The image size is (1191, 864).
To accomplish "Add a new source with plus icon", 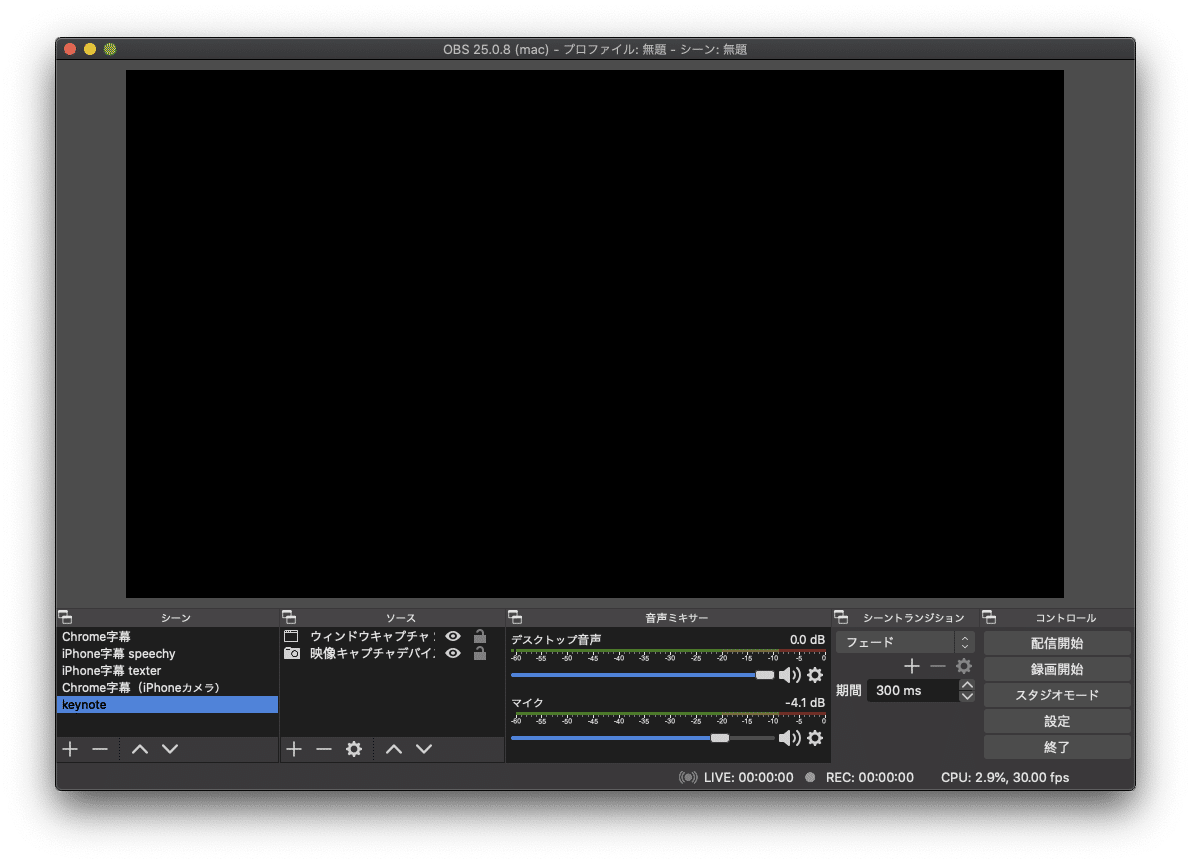I will pyautogui.click(x=294, y=749).
